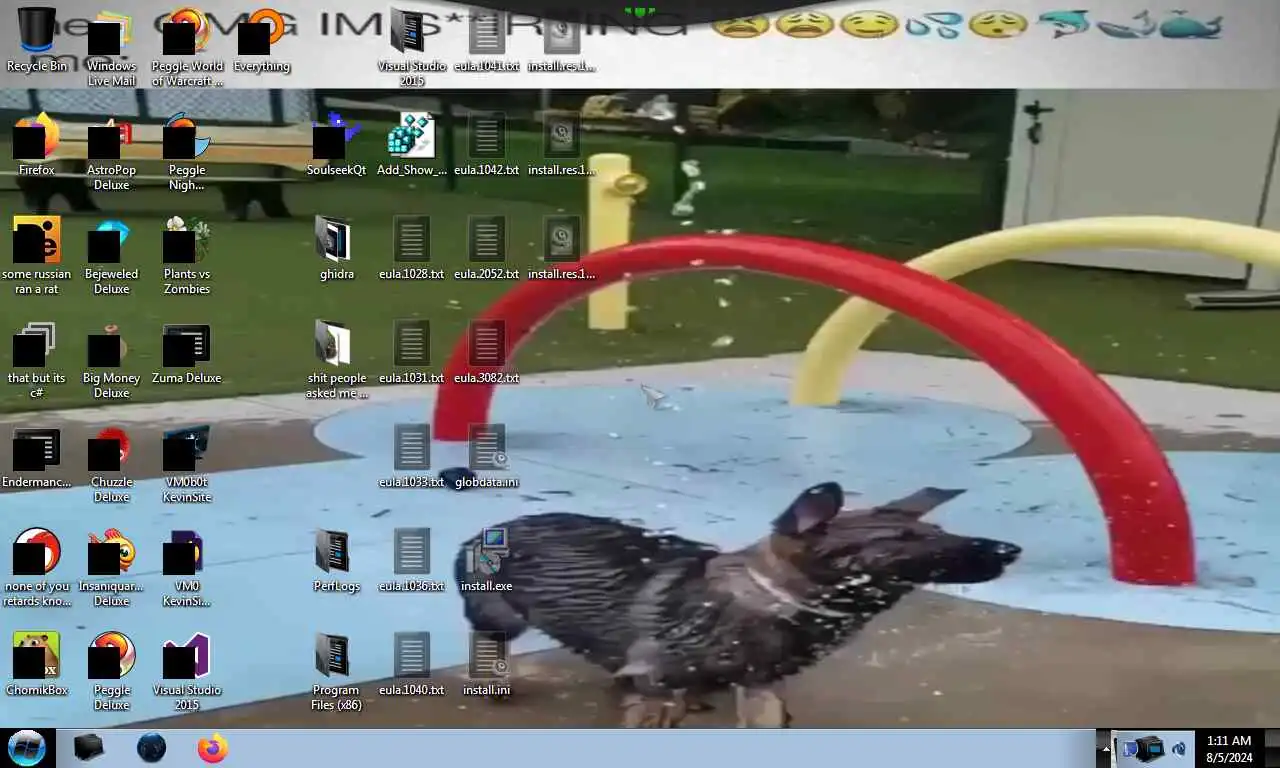Select eula.1040.txt file
This screenshot has width=1280, height=768.
pyautogui.click(x=411, y=664)
